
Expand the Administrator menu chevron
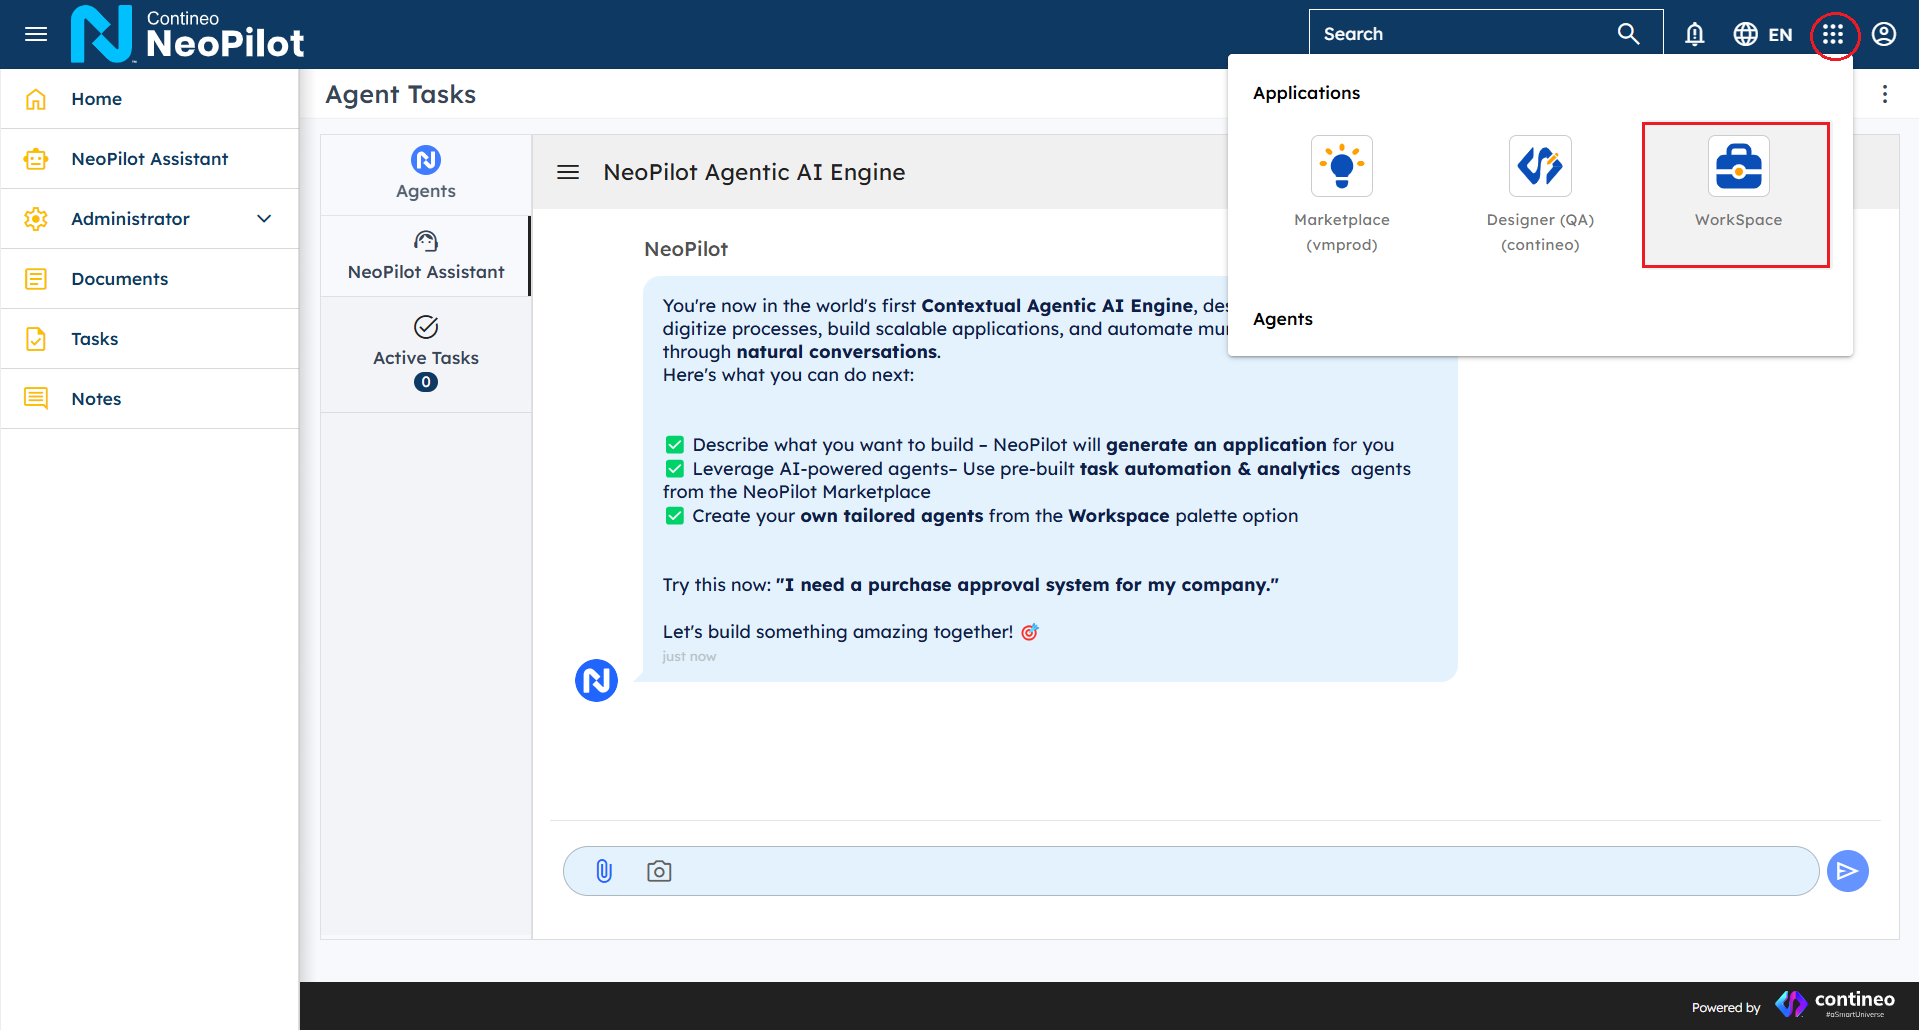point(264,219)
